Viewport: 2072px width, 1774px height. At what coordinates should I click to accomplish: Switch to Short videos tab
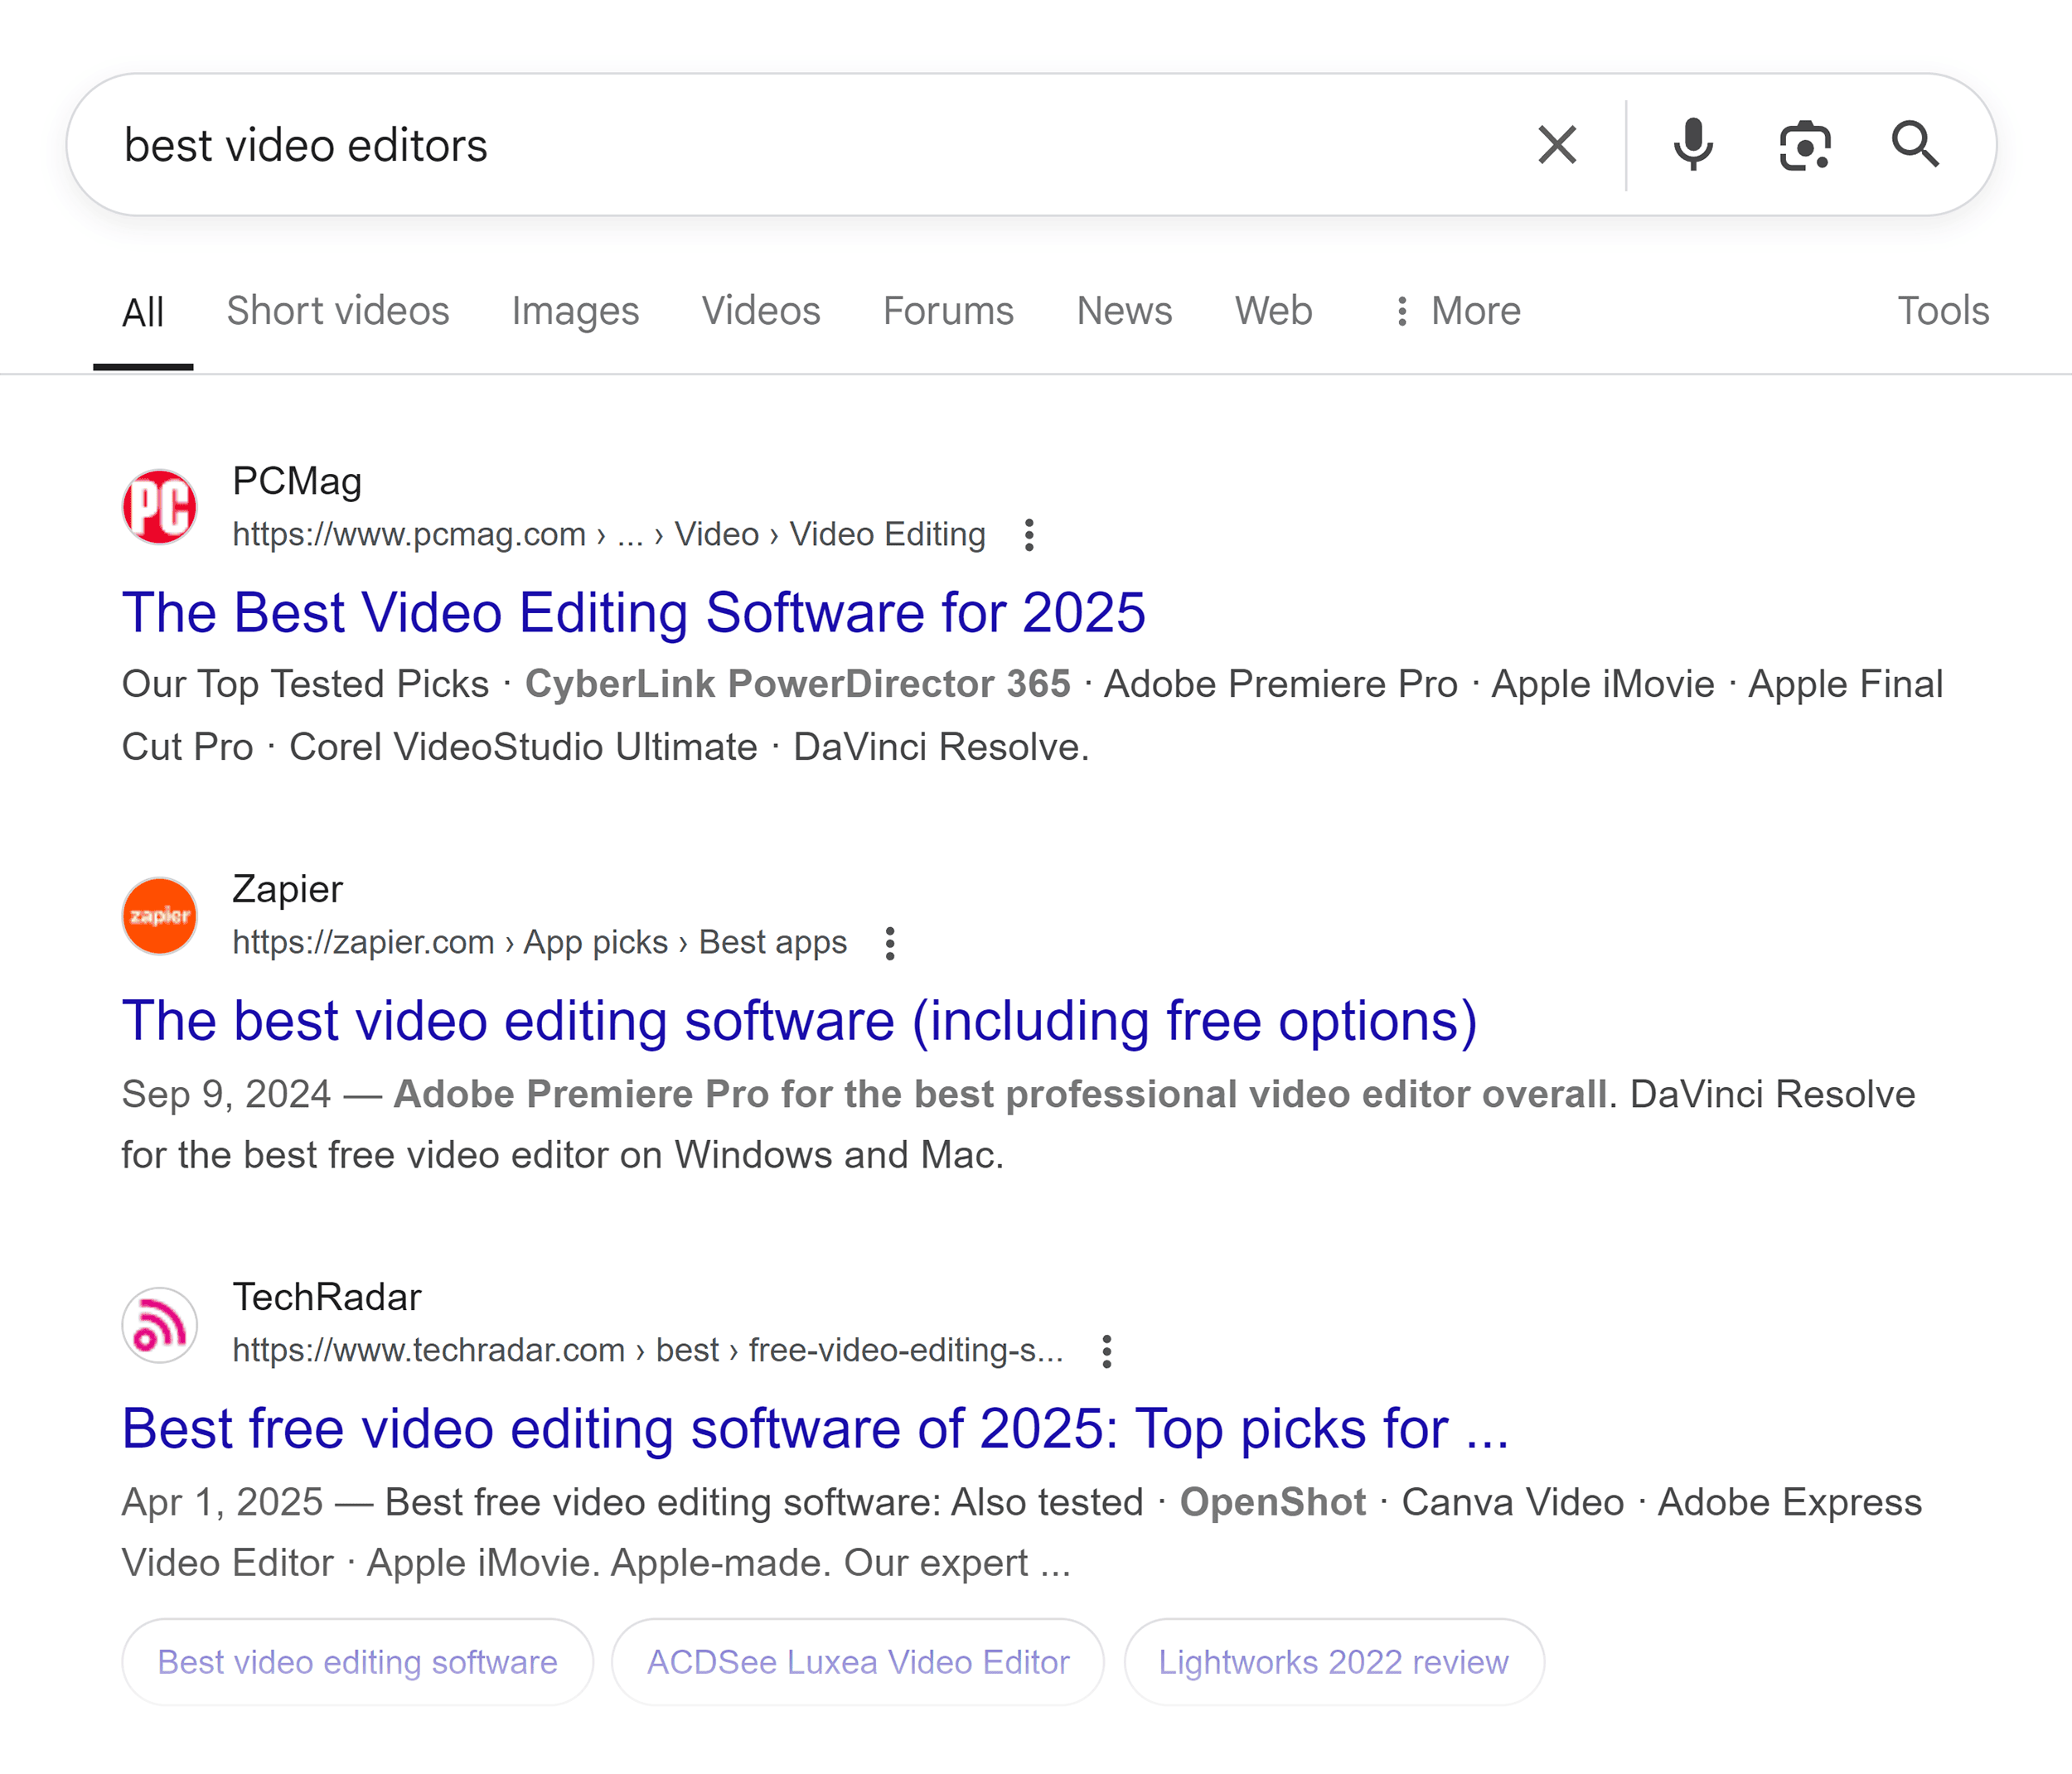[338, 311]
